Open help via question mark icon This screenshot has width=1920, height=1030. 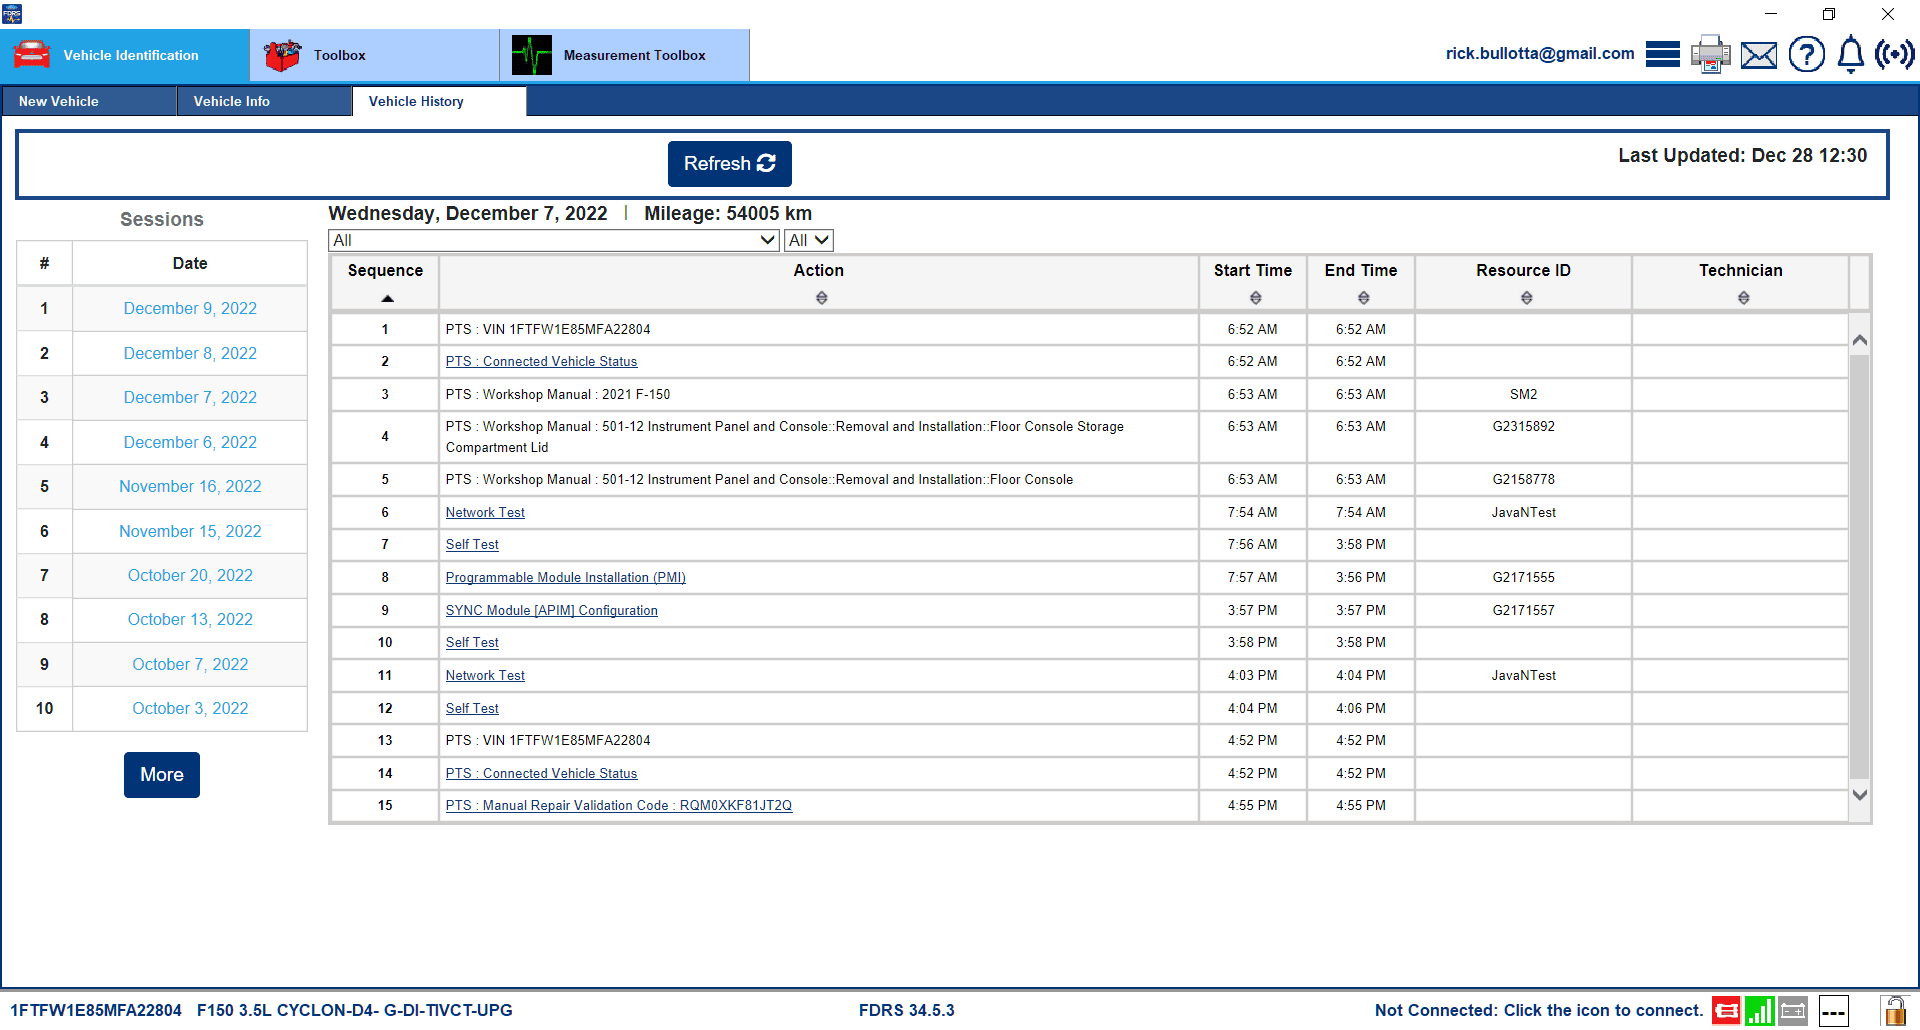[x=1806, y=54]
